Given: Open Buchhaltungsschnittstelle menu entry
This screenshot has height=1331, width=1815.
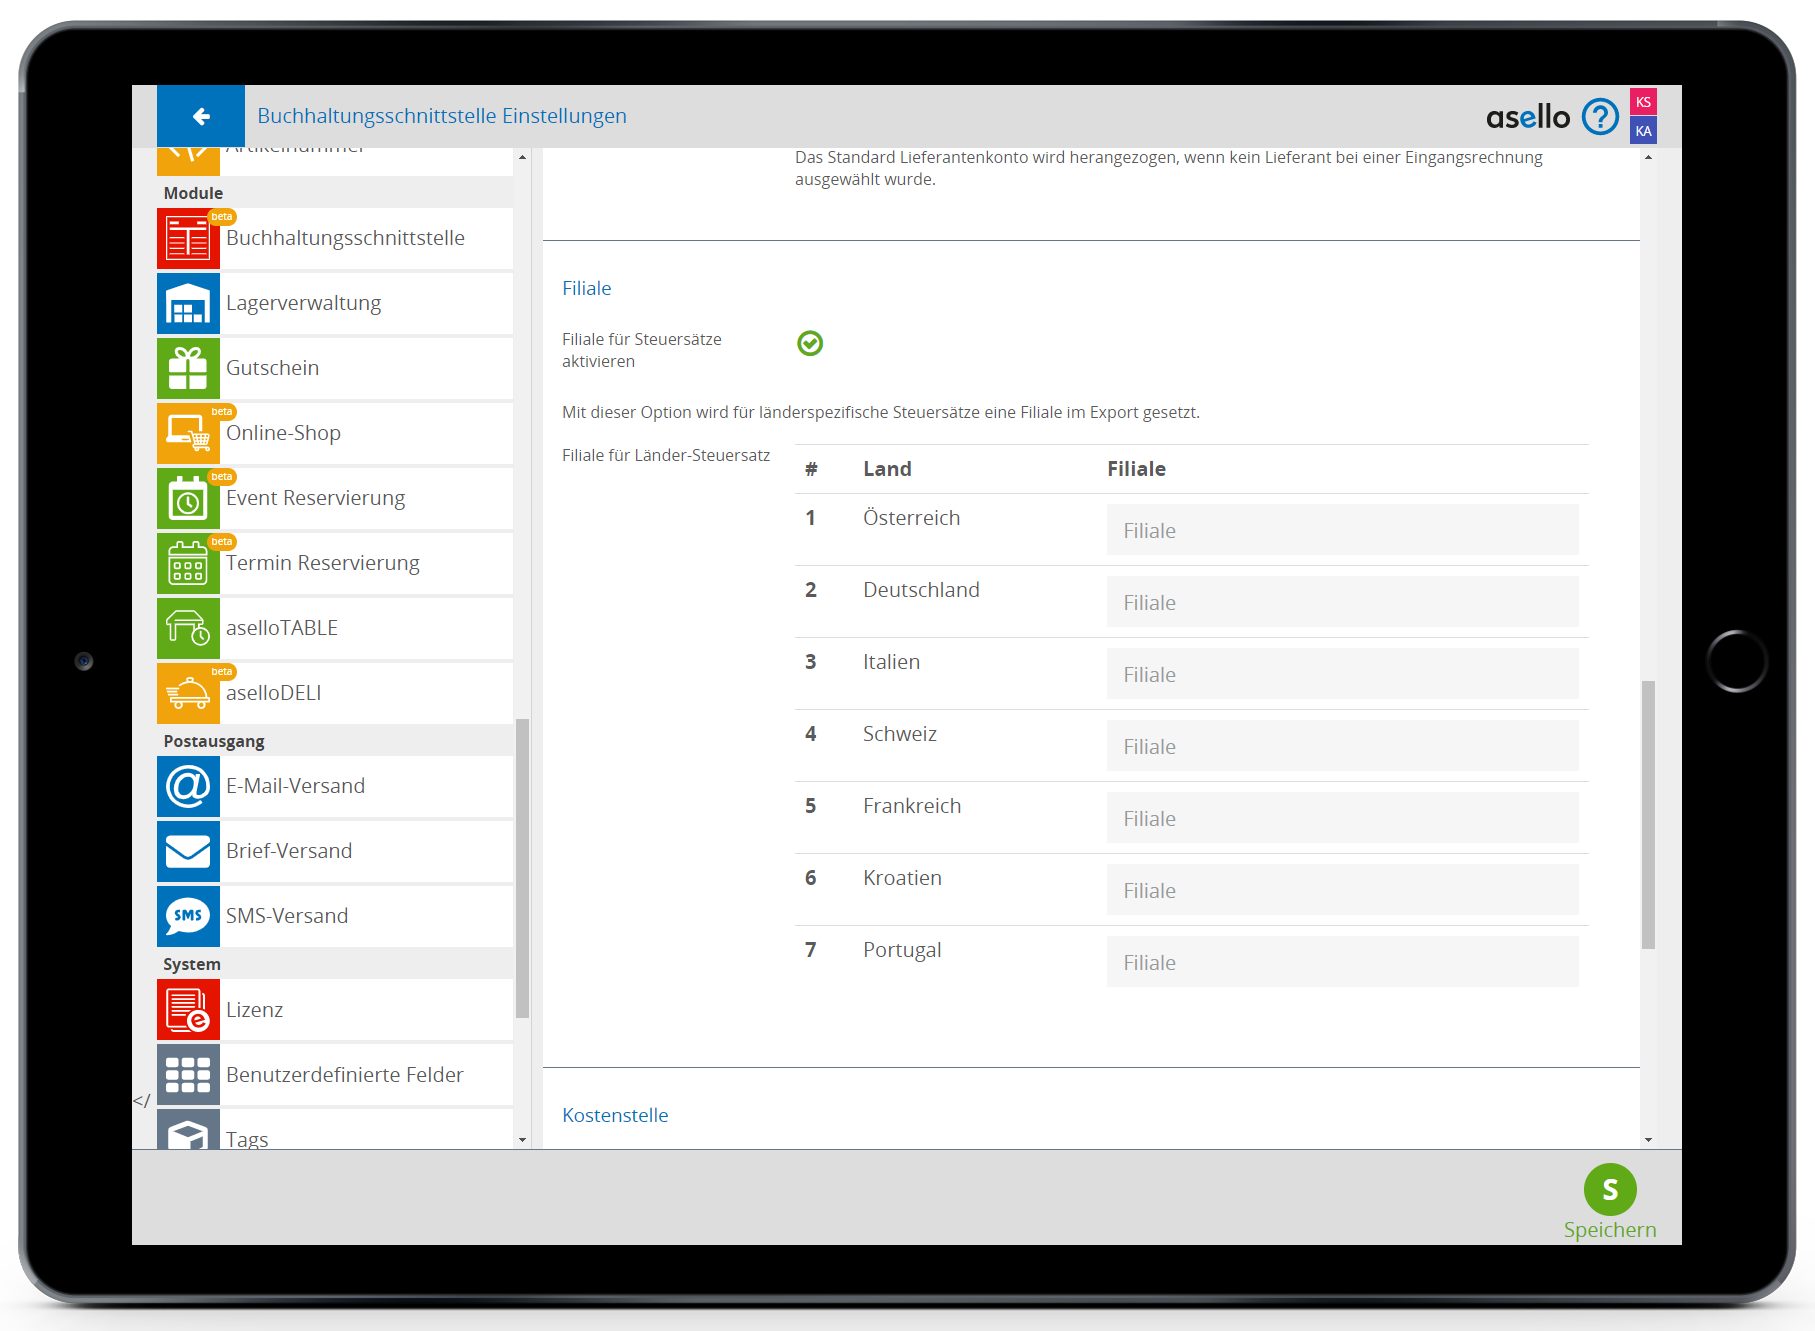Looking at the screenshot, I should pyautogui.click(x=345, y=239).
